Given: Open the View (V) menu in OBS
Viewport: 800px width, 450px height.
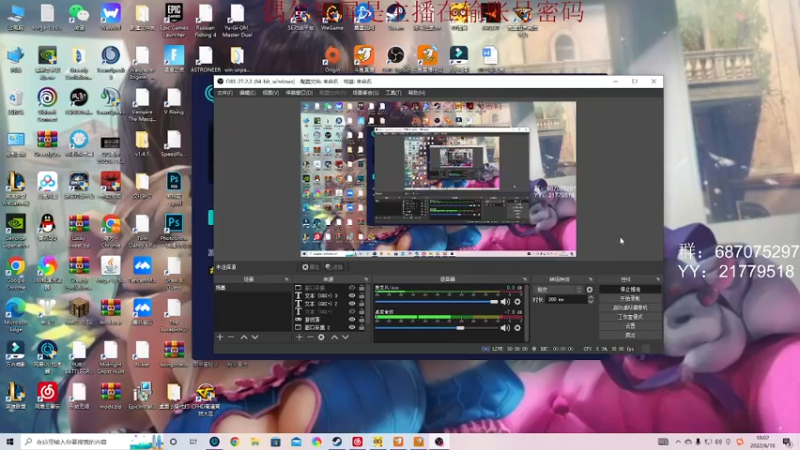Looking at the screenshot, I should (x=270, y=93).
